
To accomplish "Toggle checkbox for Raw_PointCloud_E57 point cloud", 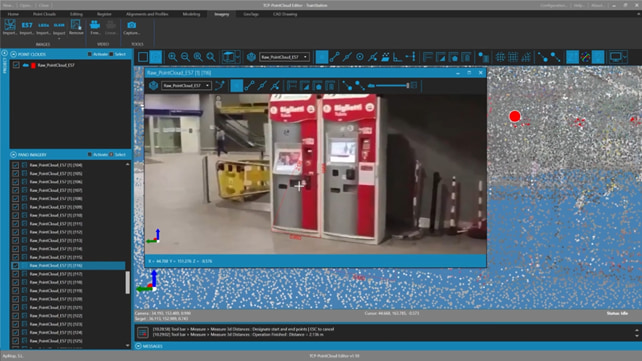I will point(16,65).
